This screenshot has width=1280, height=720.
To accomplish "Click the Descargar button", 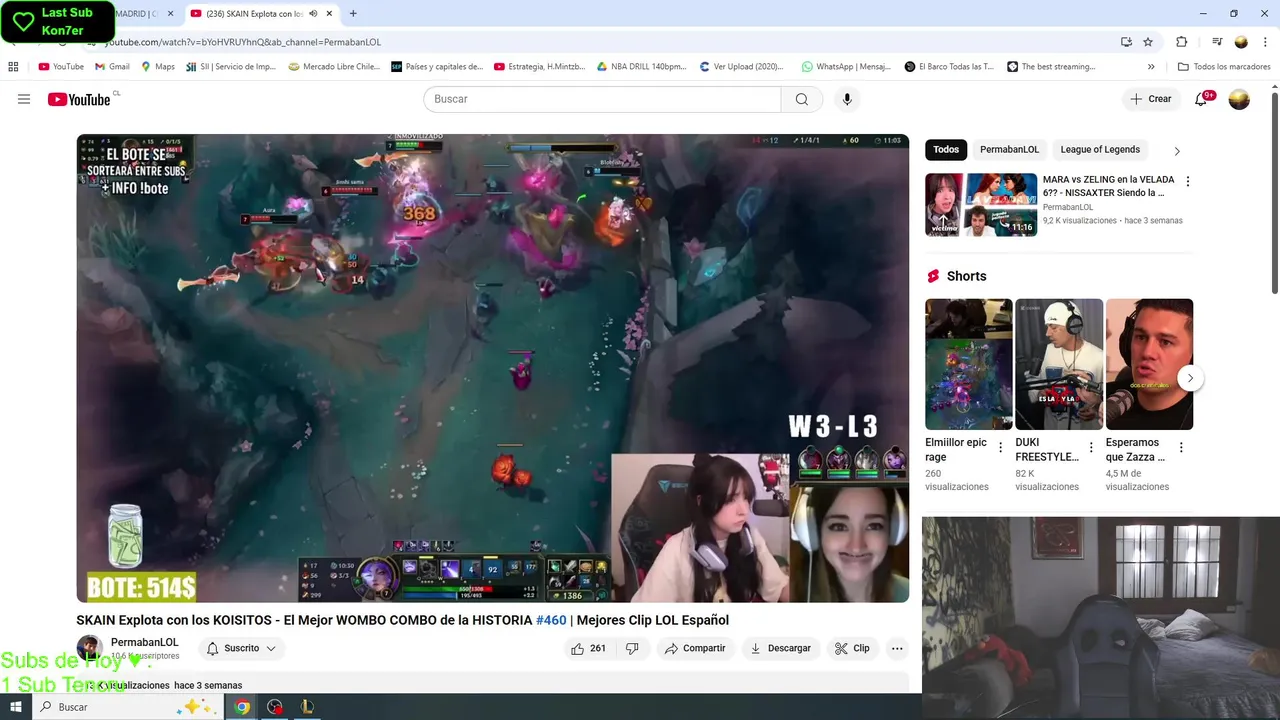I will pyautogui.click(x=780, y=648).
